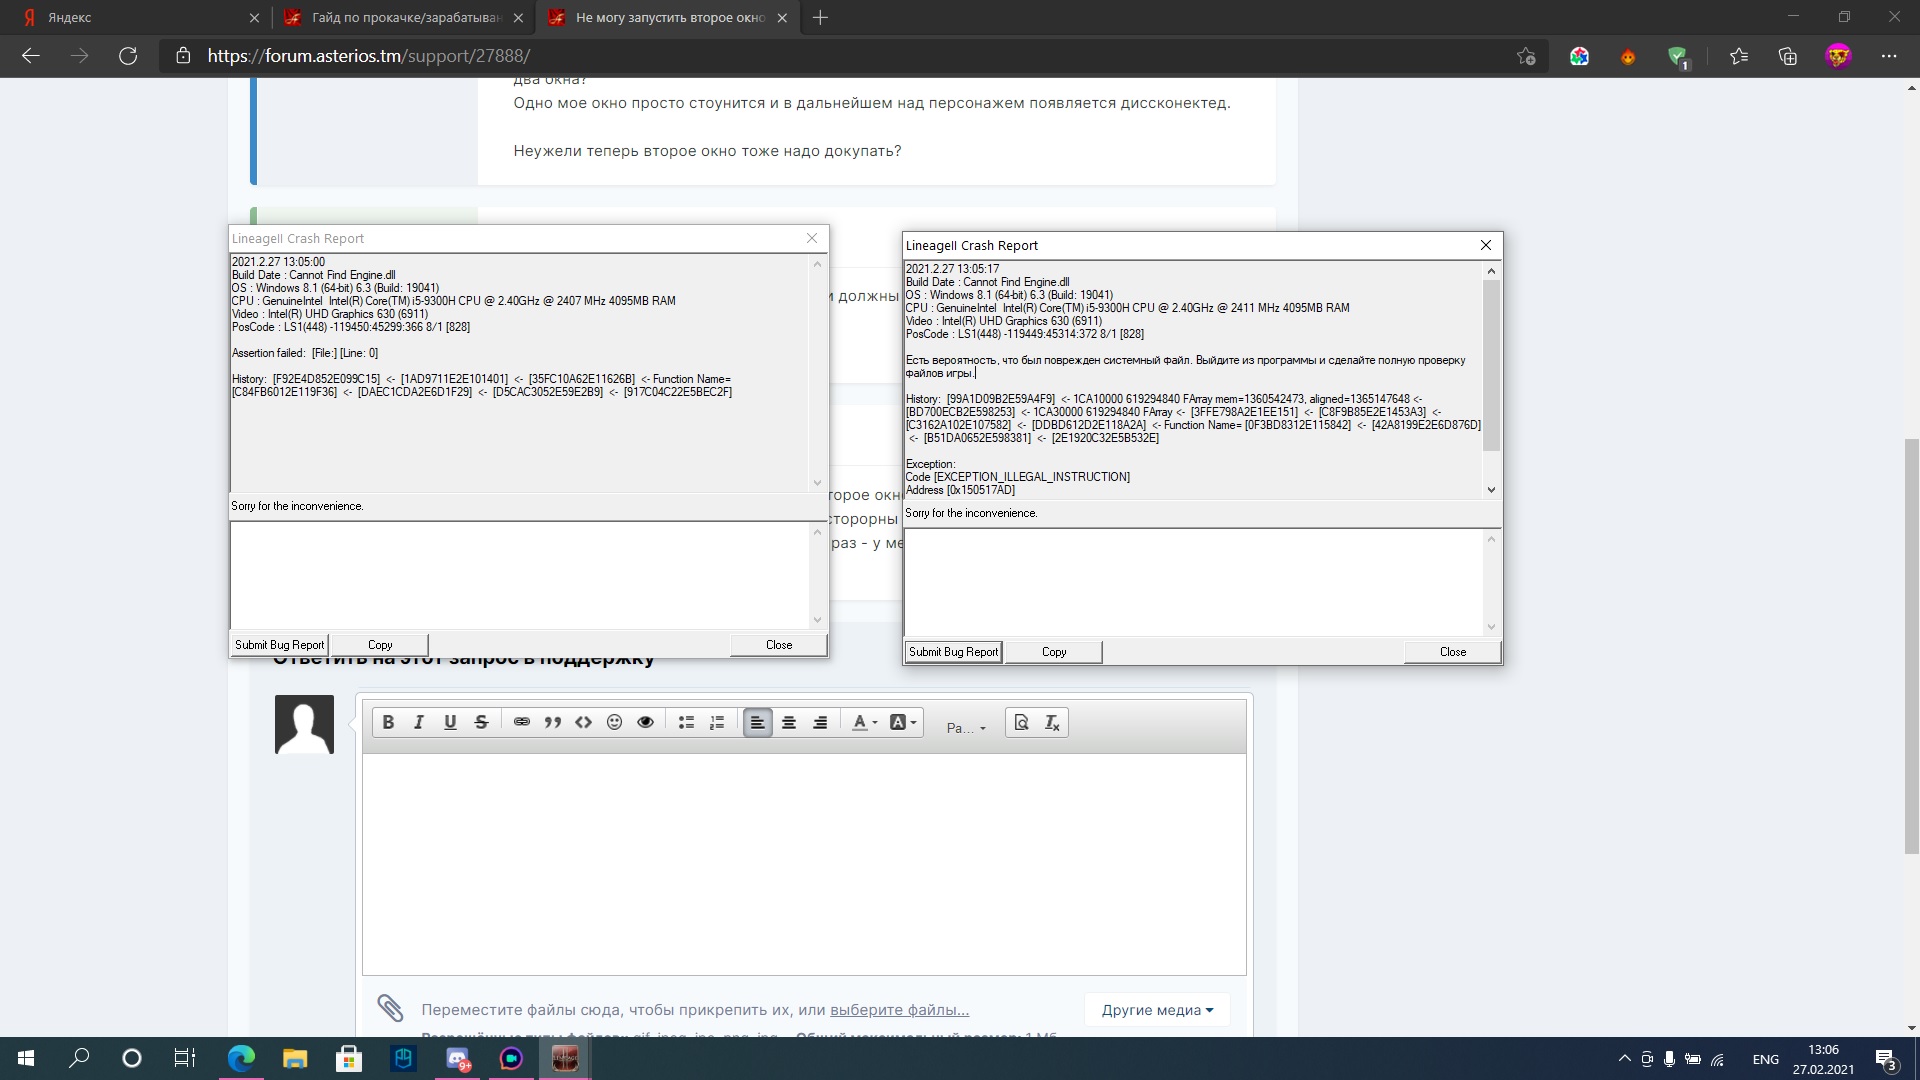Open browser settings and more menu

(1889, 56)
